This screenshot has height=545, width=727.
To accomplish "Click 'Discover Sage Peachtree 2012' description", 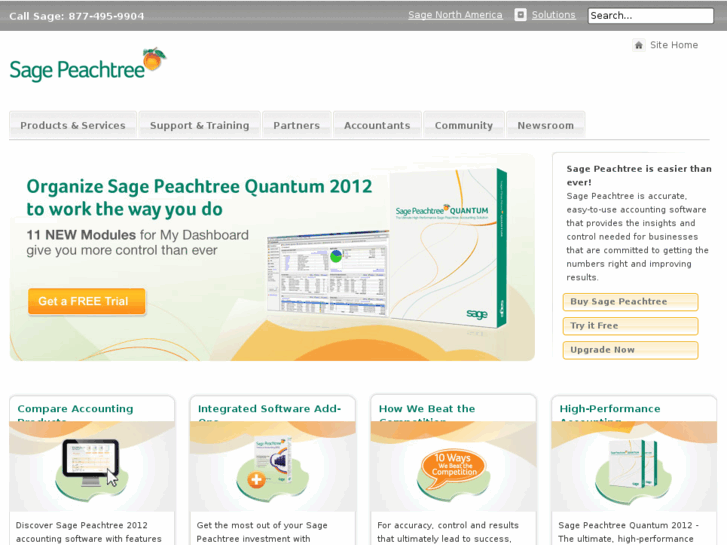I will pyautogui.click(x=82, y=525).
